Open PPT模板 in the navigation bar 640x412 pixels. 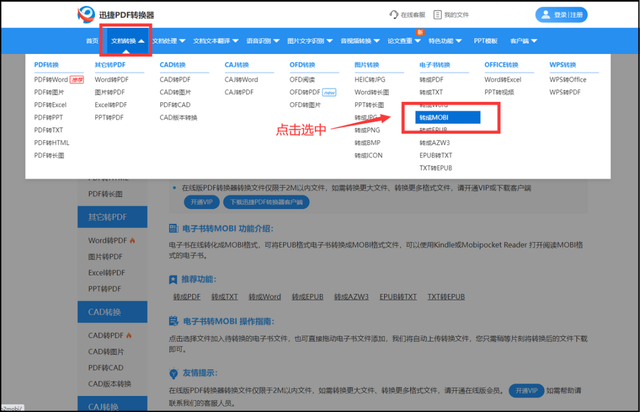[486, 41]
